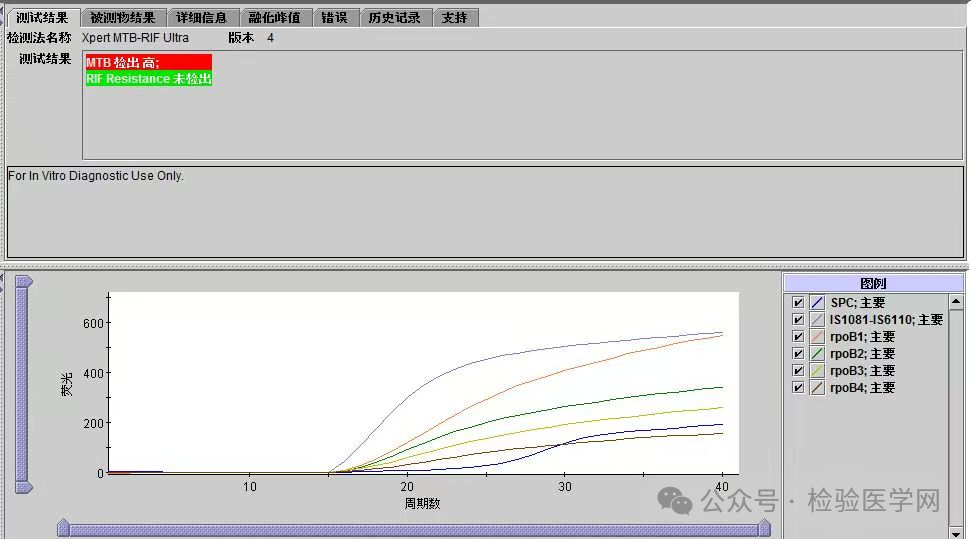Open the 支持 tab
This screenshot has height=539, width=971.
coord(455,18)
